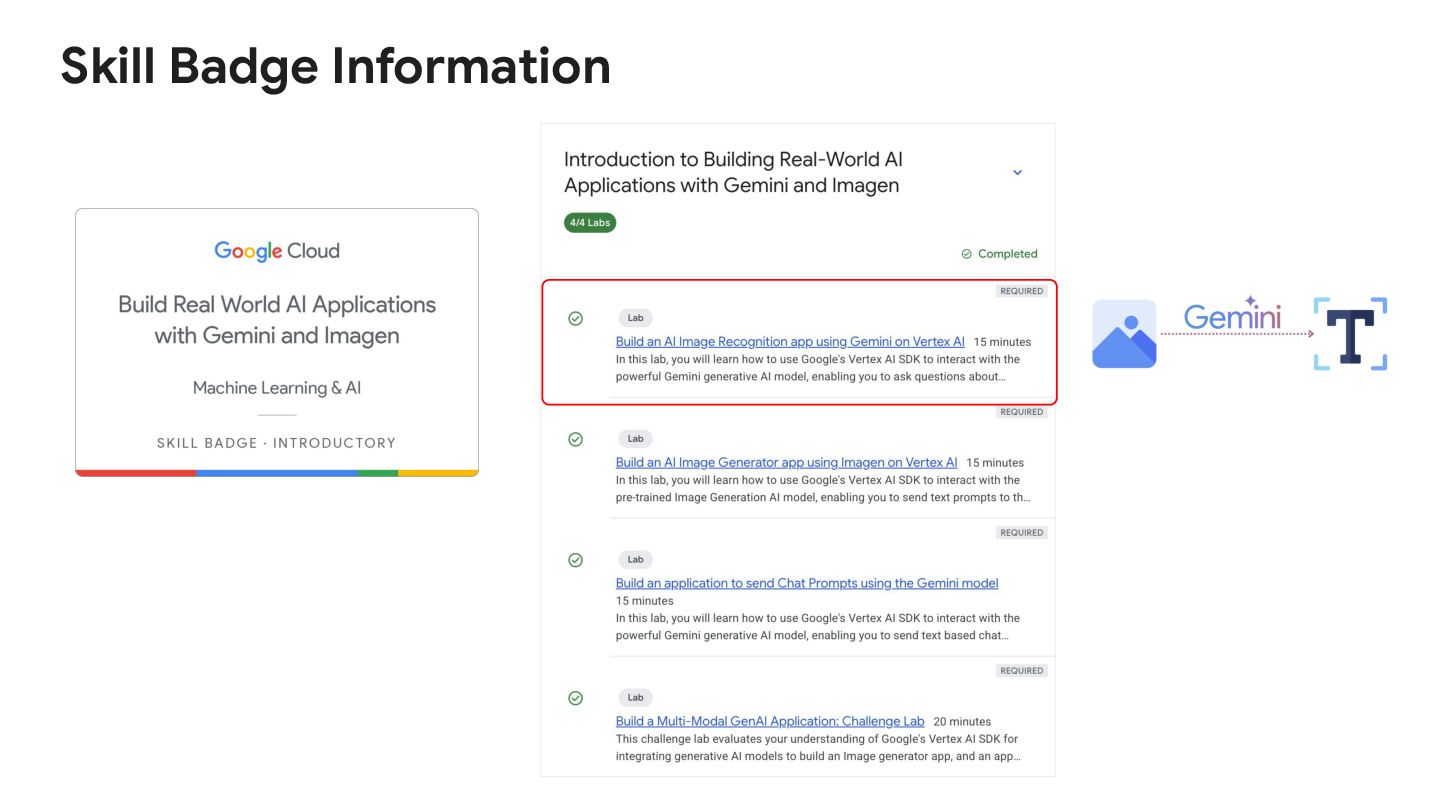Image resolution: width=1440 pixels, height=810 pixels.
Task: Click the 4/4 Labs green badge
Action: coord(590,223)
